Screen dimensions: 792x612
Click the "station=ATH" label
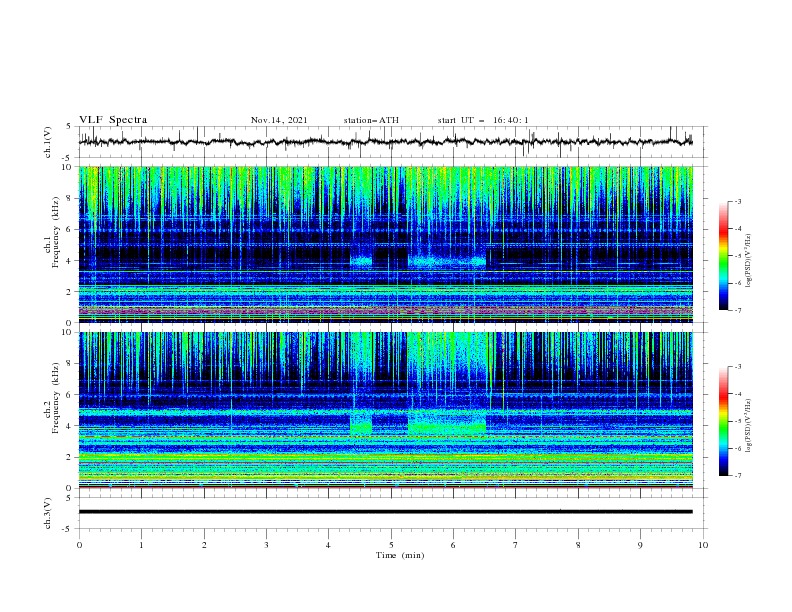371,120
